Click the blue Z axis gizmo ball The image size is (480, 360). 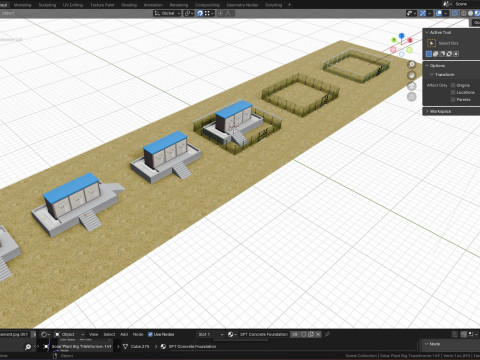tap(402, 36)
